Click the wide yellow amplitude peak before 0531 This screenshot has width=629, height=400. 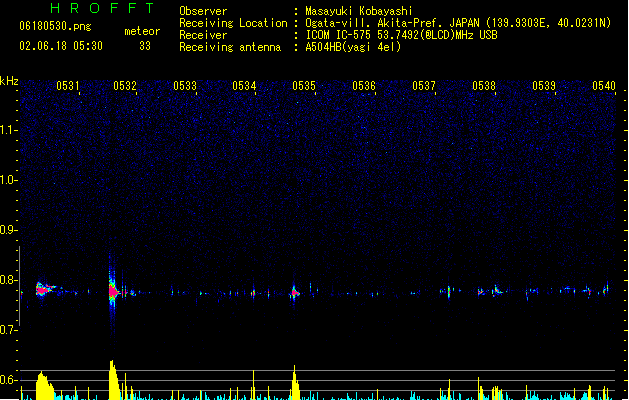(45, 386)
